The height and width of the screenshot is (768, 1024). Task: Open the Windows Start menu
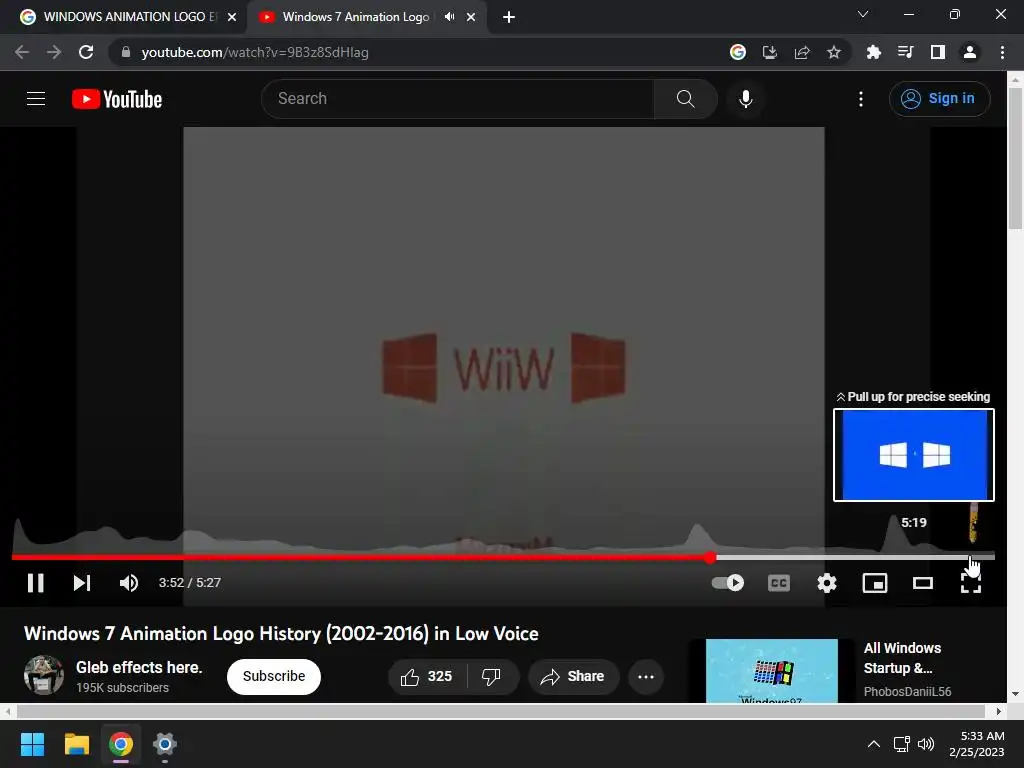32,744
